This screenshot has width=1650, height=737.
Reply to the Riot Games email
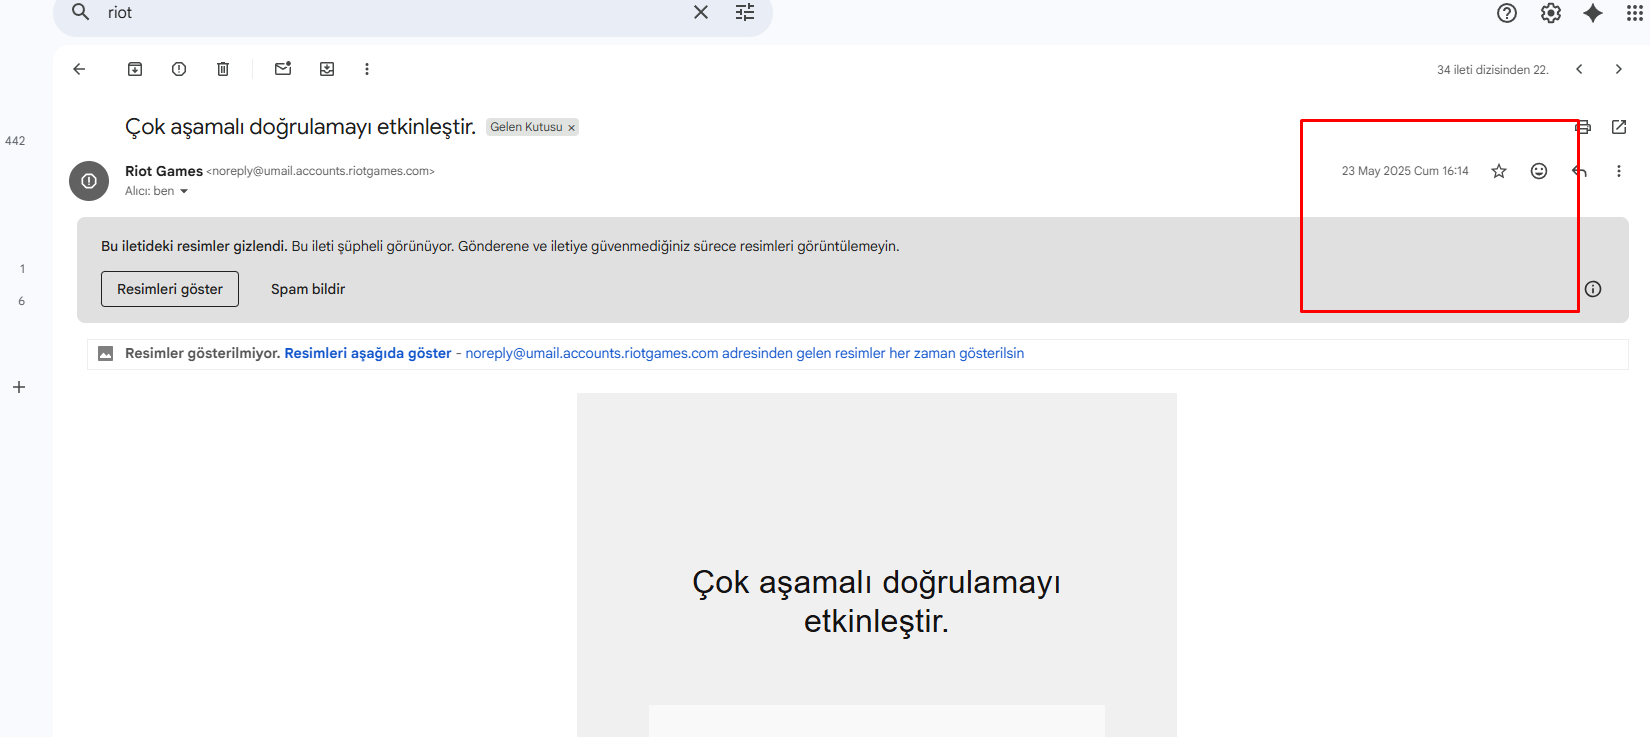point(1579,171)
